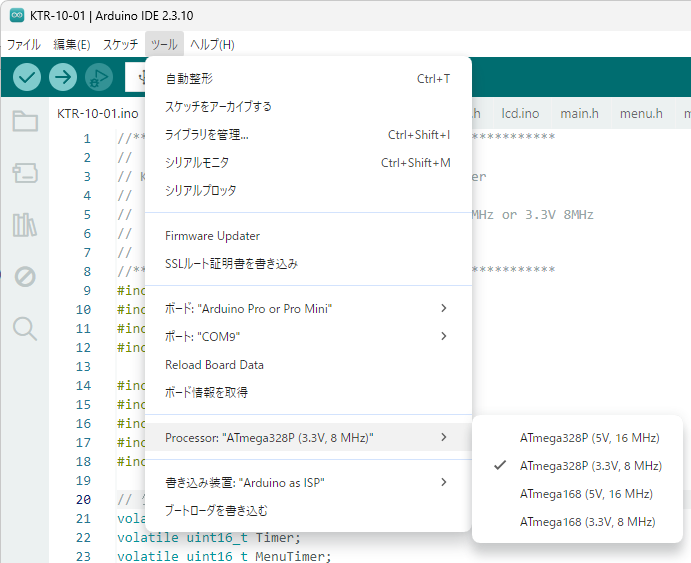Screen dimensions: 691x563
Task: Switch to the lcd.ino tab
Action: [520, 114]
